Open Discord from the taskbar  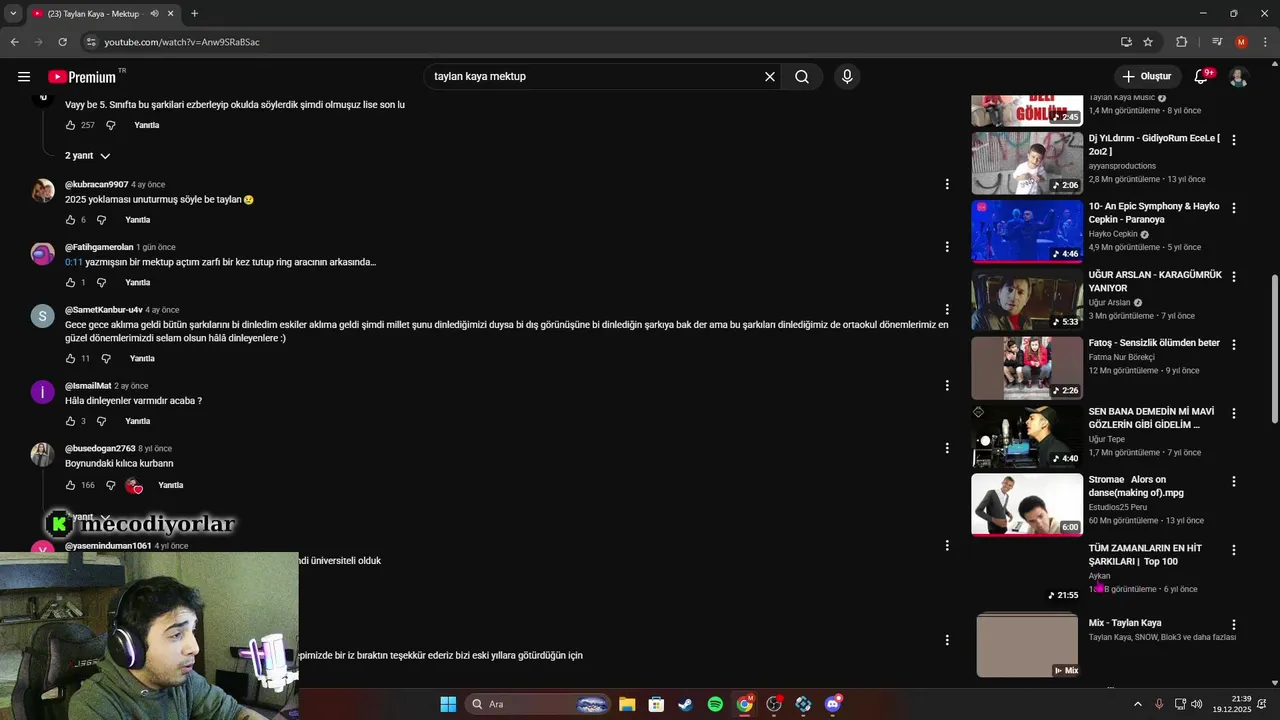point(833,704)
